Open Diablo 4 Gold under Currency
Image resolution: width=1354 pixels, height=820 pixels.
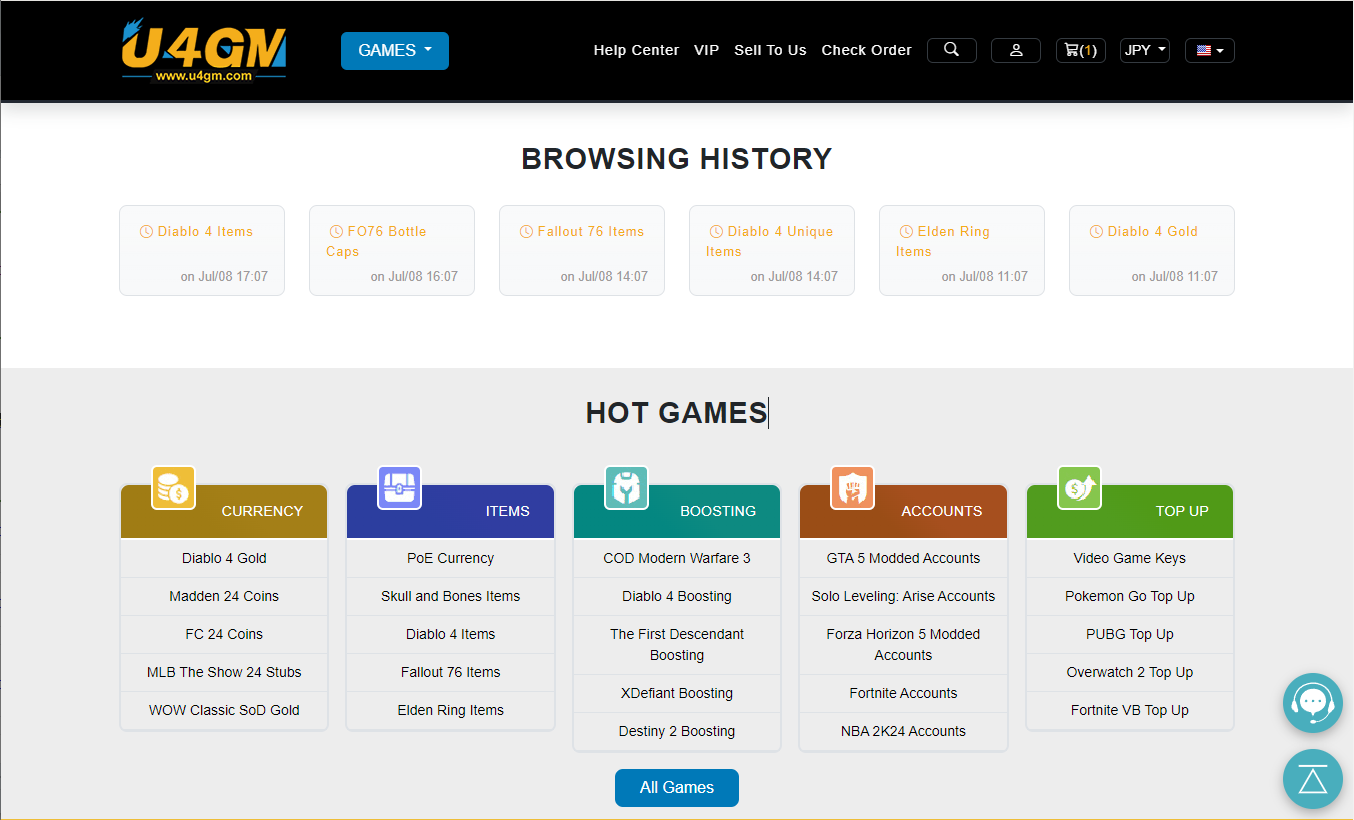pos(224,558)
